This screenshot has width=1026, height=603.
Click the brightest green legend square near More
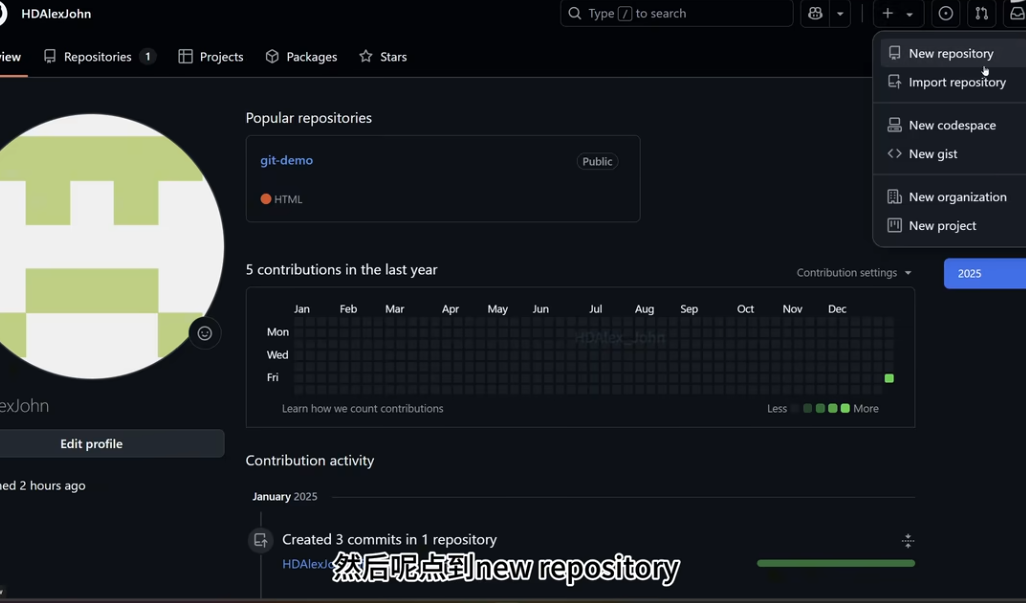click(x=845, y=408)
